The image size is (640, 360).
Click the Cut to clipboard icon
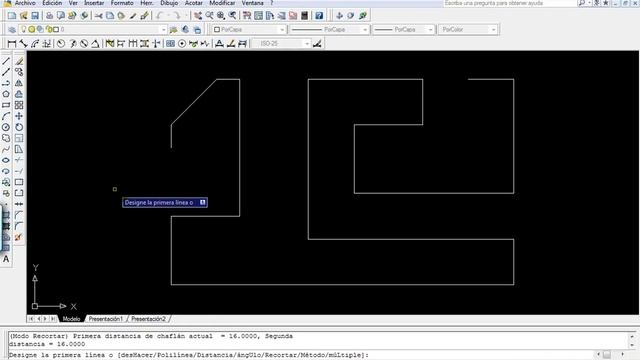(98, 16)
